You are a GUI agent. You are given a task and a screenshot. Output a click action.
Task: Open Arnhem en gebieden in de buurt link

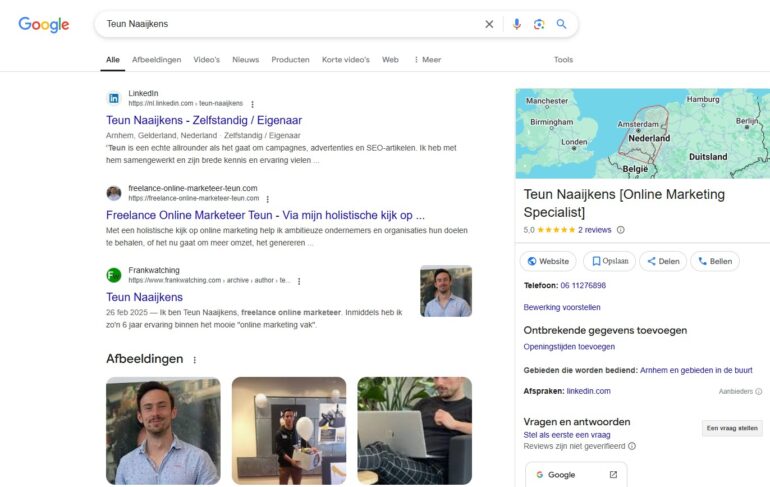(696, 370)
